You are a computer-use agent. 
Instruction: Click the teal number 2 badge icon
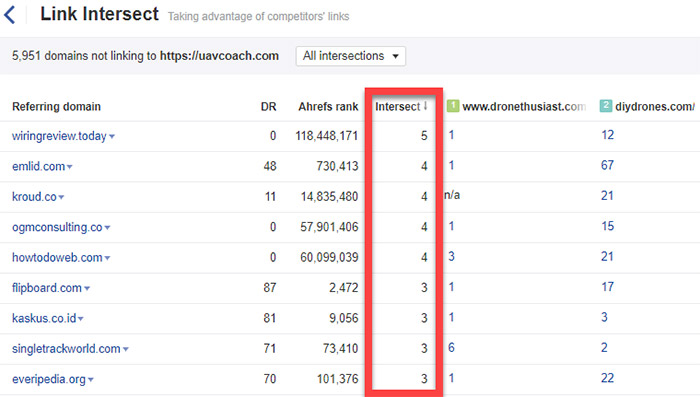pyautogui.click(x=606, y=106)
